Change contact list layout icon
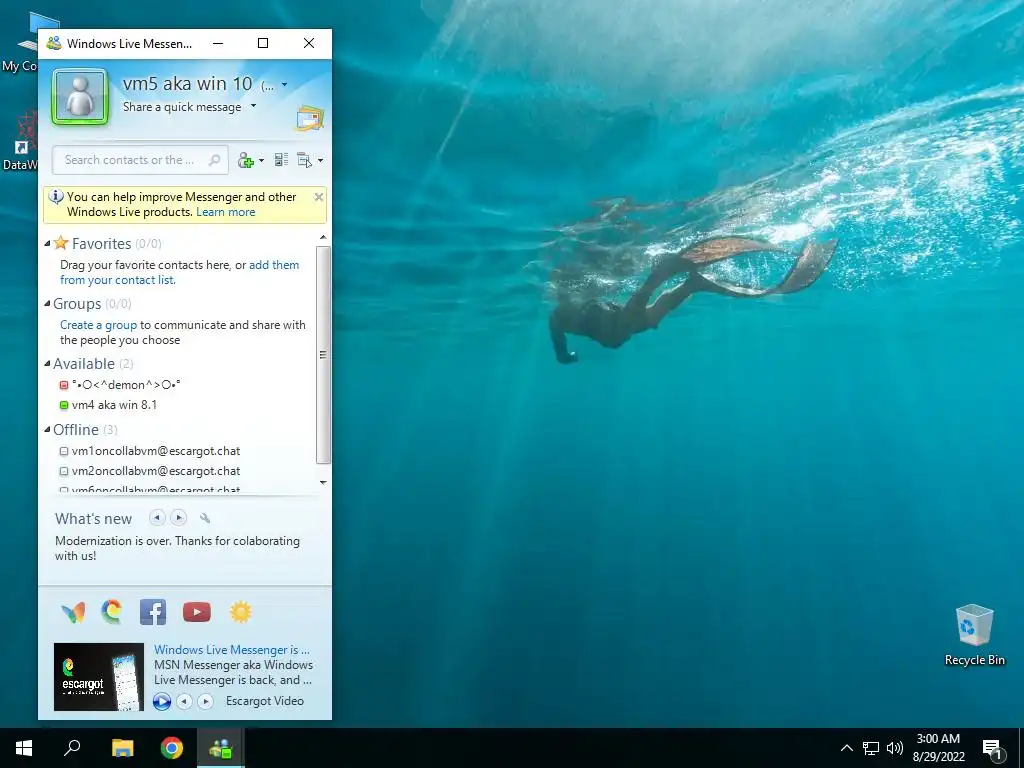Image resolution: width=1024 pixels, height=768 pixels. click(x=281, y=160)
